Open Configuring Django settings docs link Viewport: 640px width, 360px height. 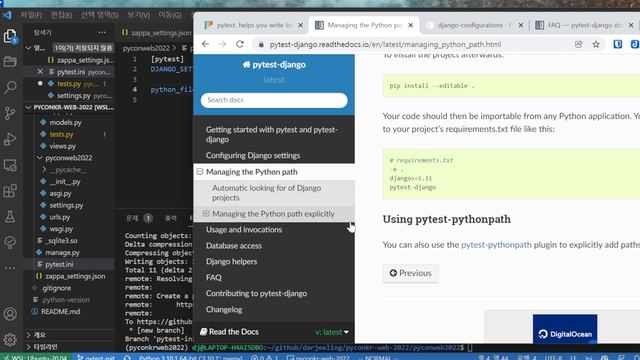click(x=253, y=155)
